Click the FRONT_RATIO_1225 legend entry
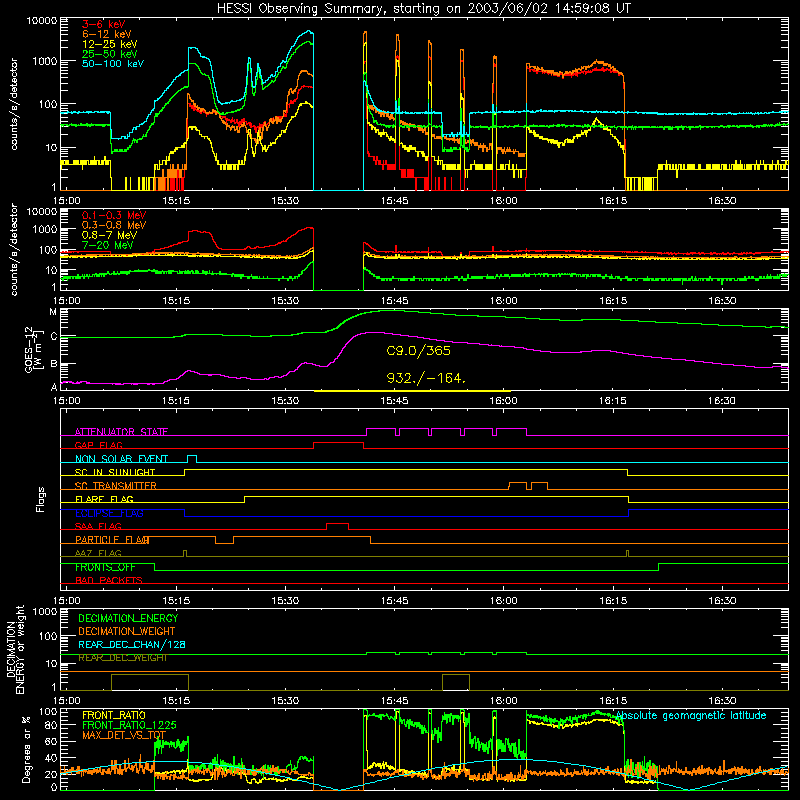The image size is (800, 800). coord(129,725)
